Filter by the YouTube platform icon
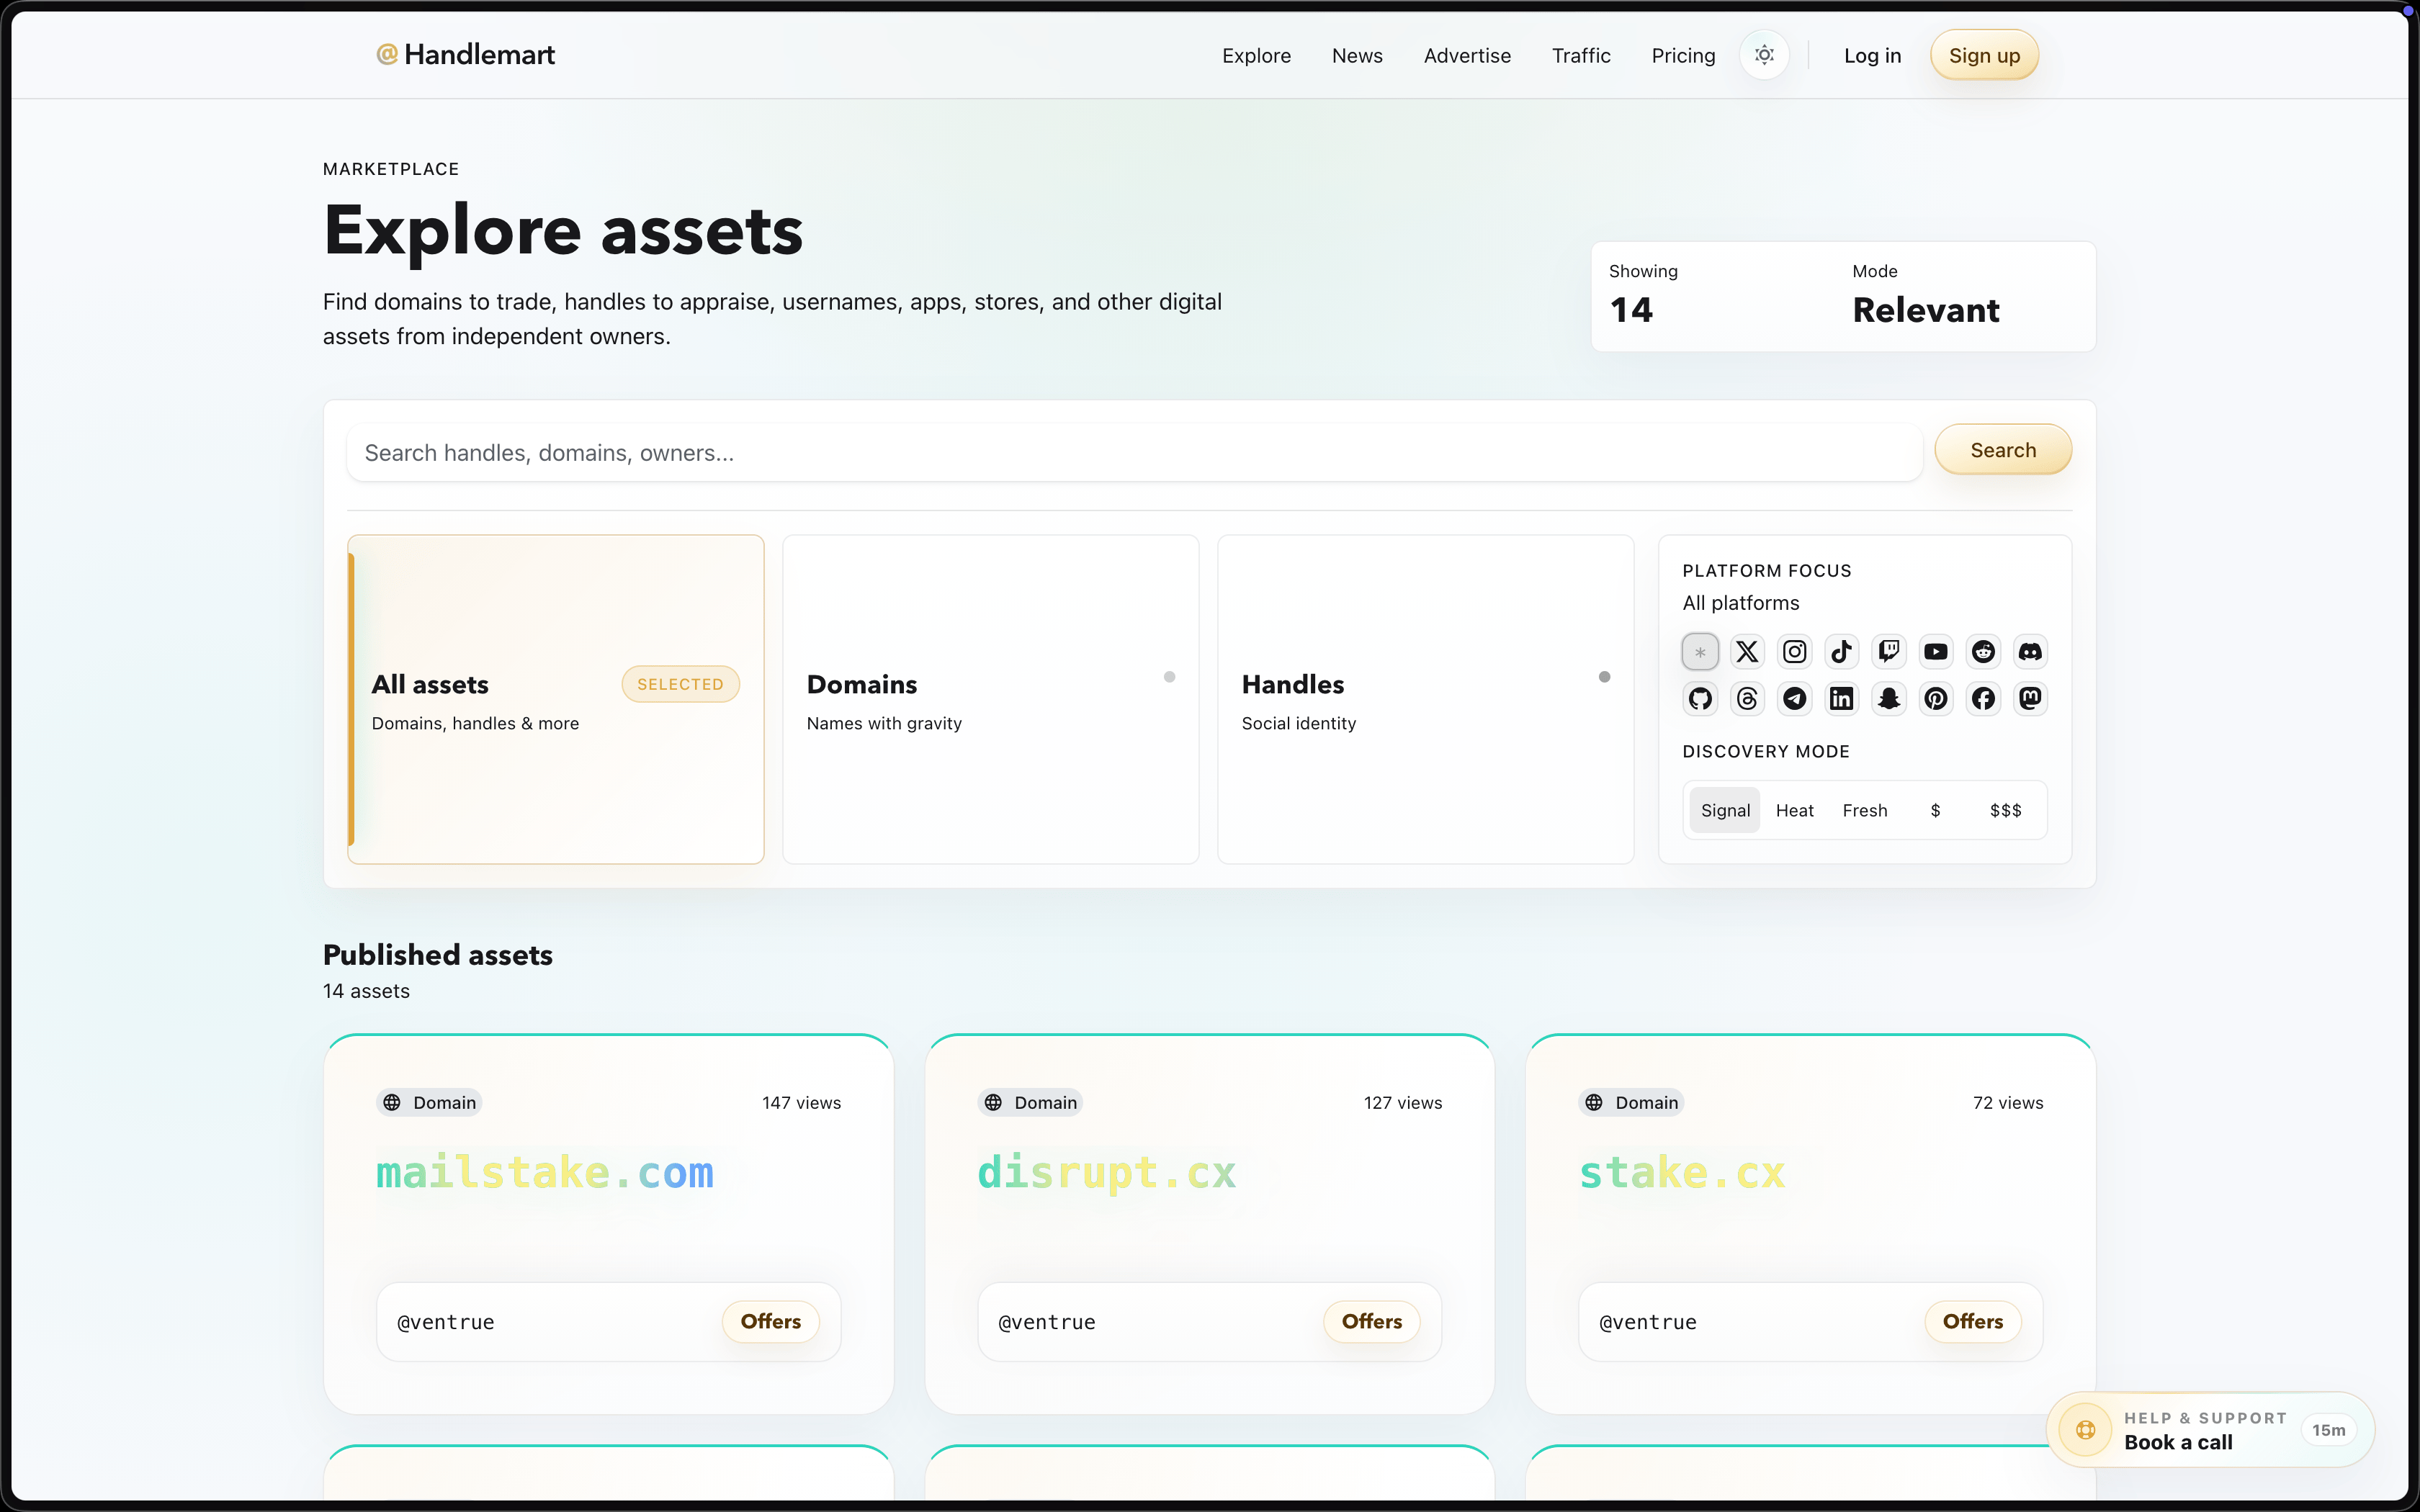 pyautogui.click(x=1936, y=652)
